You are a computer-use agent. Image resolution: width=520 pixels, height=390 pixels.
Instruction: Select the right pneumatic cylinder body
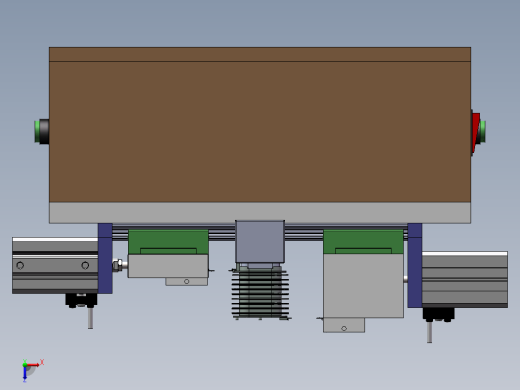tap(465, 279)
